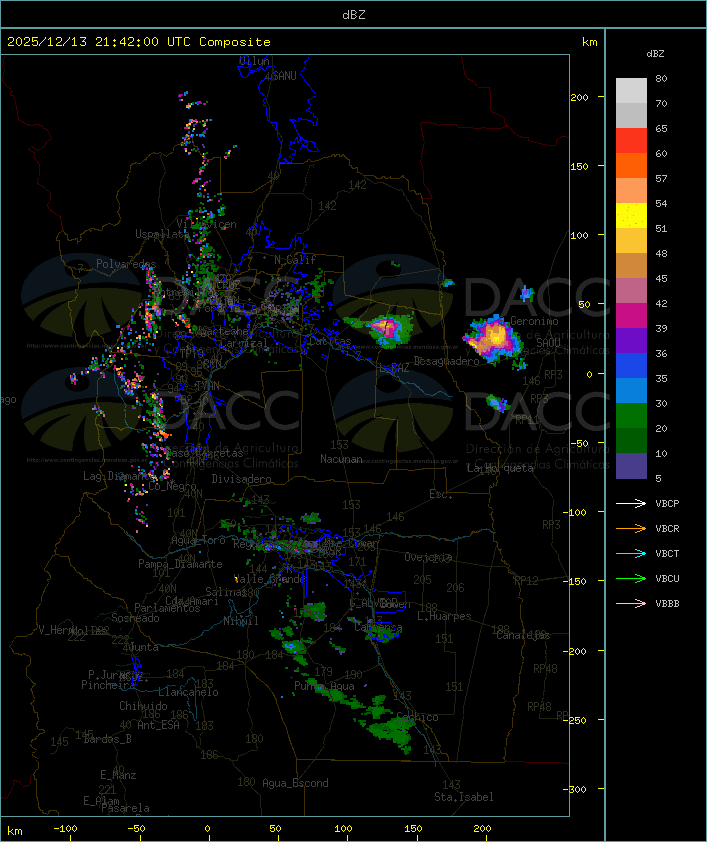The width and height of the screenshot is (707, 842).
Task: Pick the light gray top legend swatch
Action: tap(631, 91)
